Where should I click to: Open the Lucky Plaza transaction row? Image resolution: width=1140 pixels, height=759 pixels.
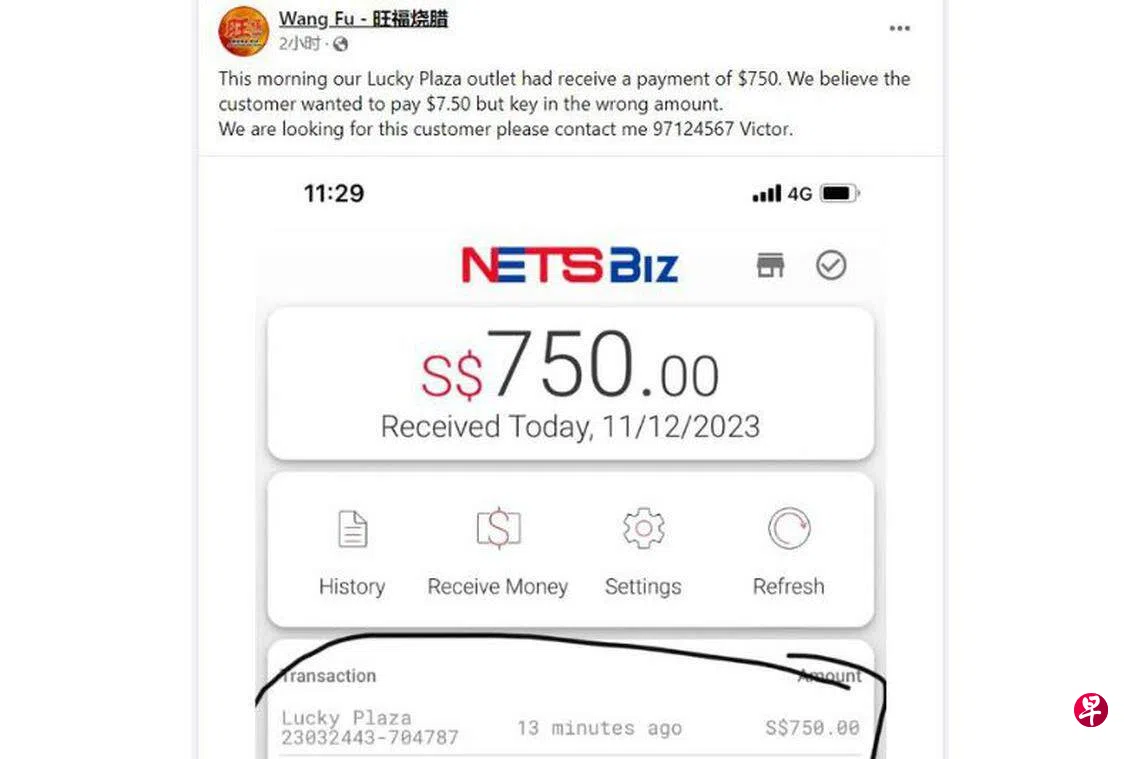571,728
